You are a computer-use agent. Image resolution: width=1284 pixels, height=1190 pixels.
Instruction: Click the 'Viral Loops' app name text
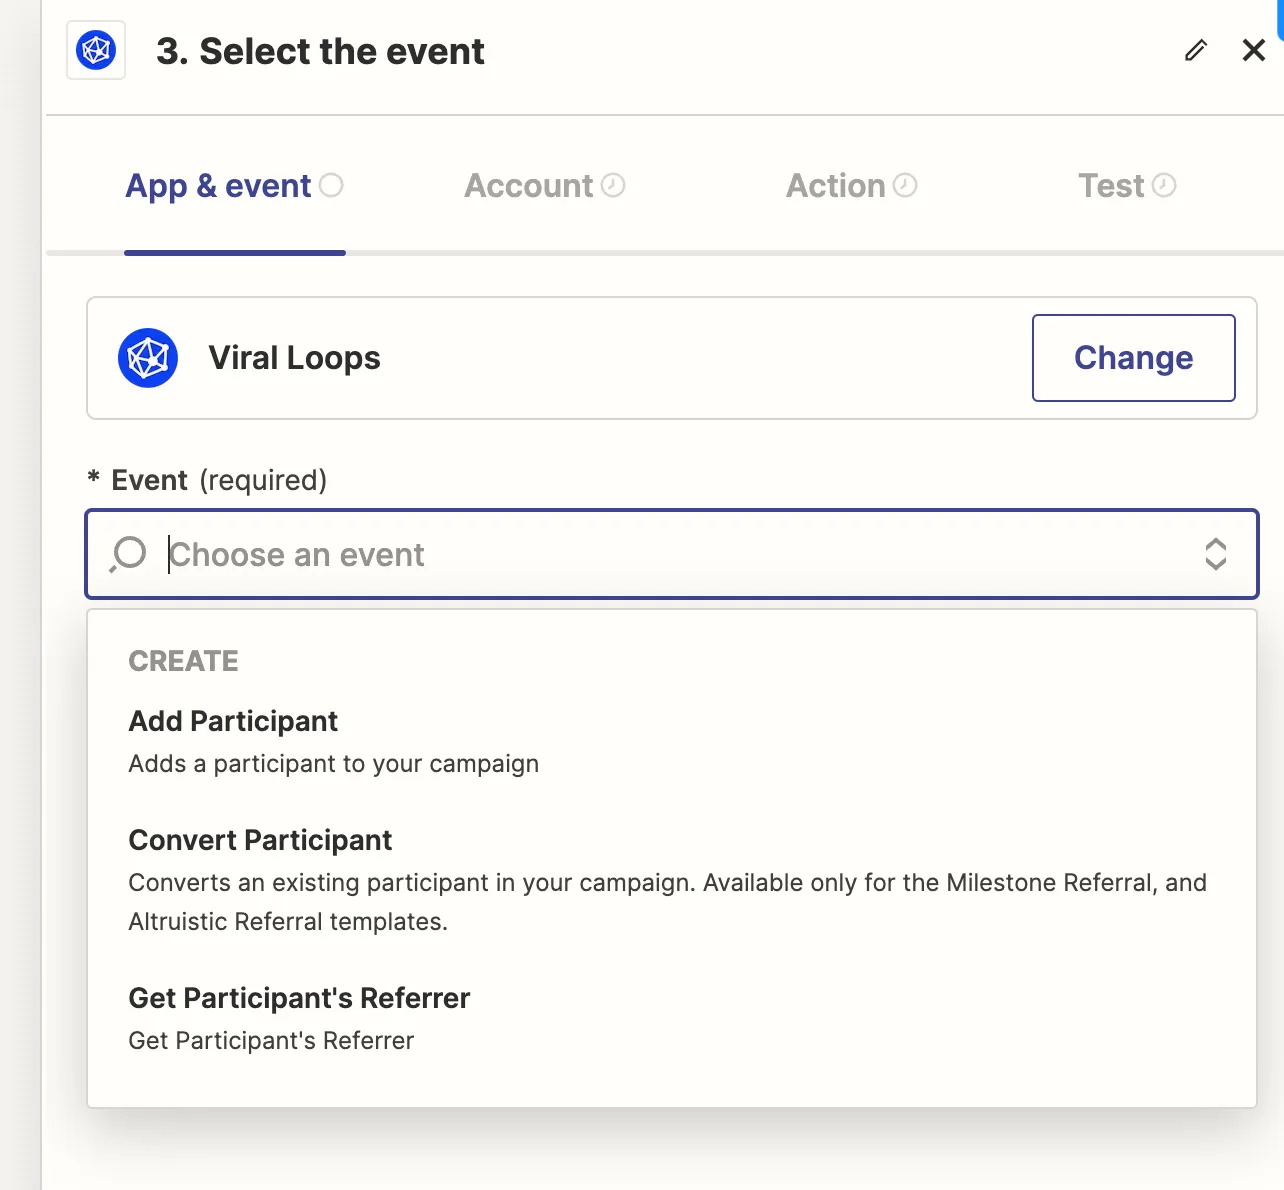294,358
